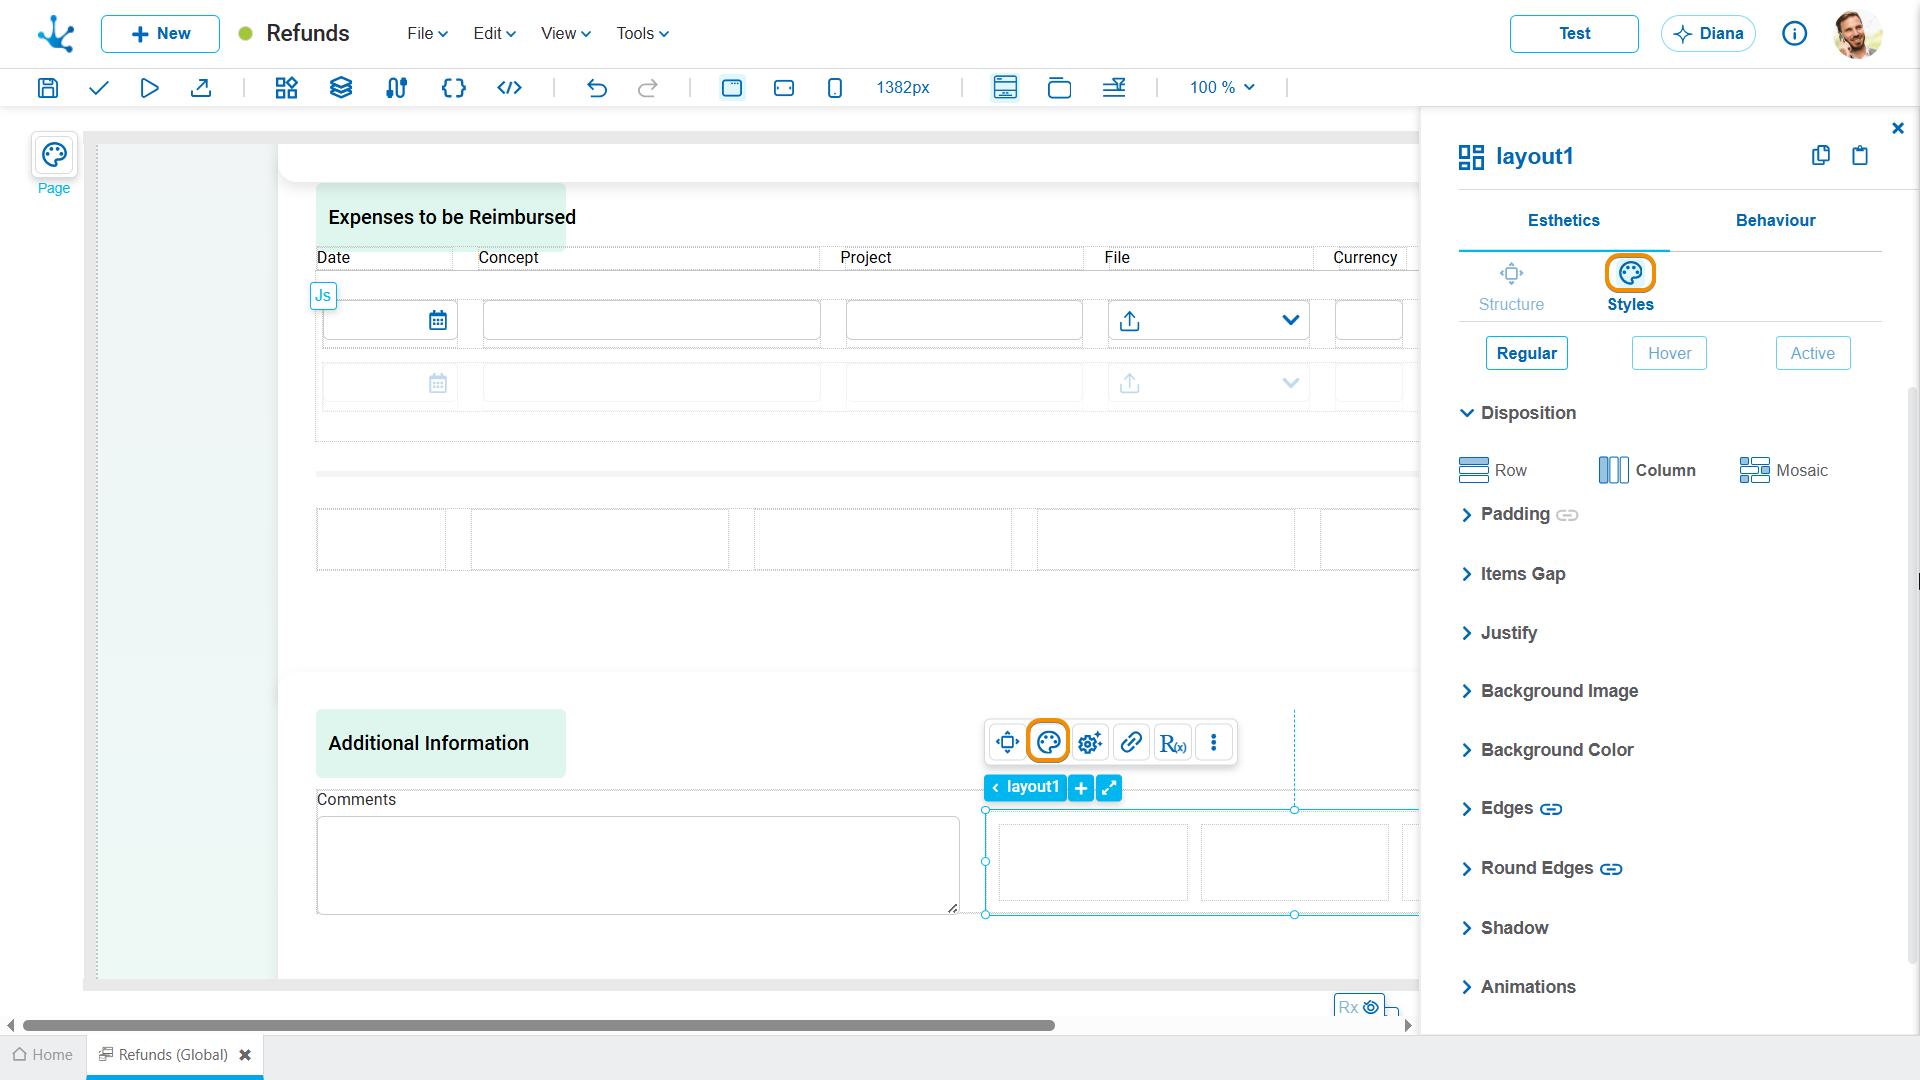This screenshot has height=1080, width=1920.
Task: Select the Hover state toggle
Action: click(x=1669, y=353)
